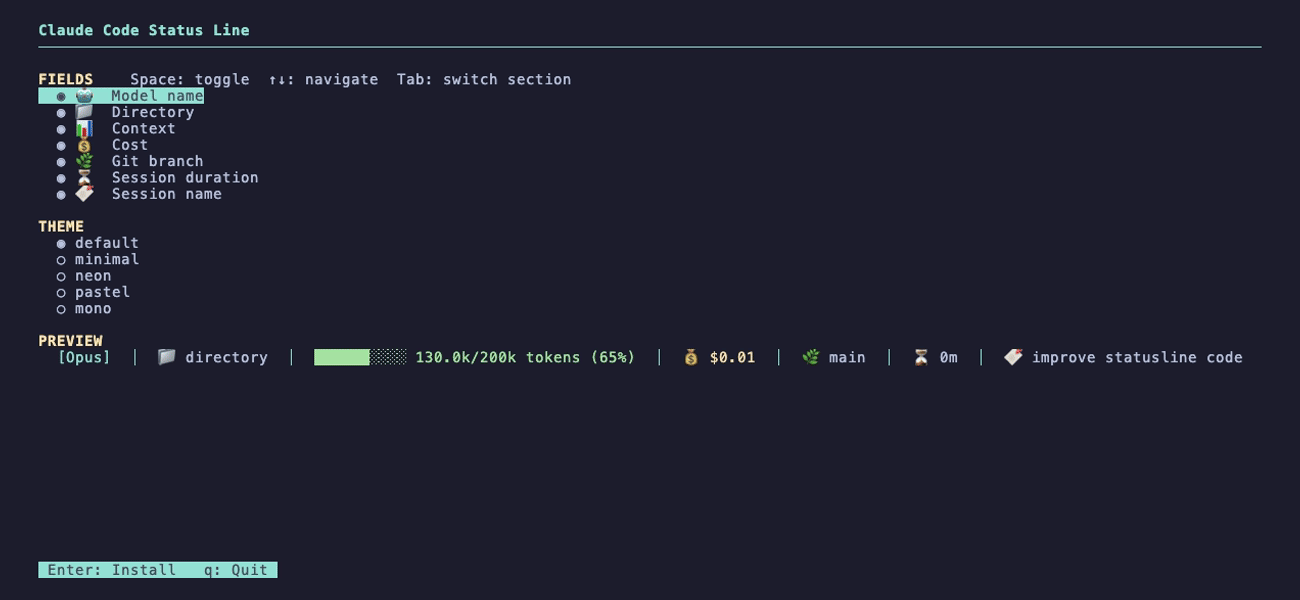Image resolution: width=1300 pixels, height=600 pixels.
Task: Click the Space: toggle hint
Action: 190,79
